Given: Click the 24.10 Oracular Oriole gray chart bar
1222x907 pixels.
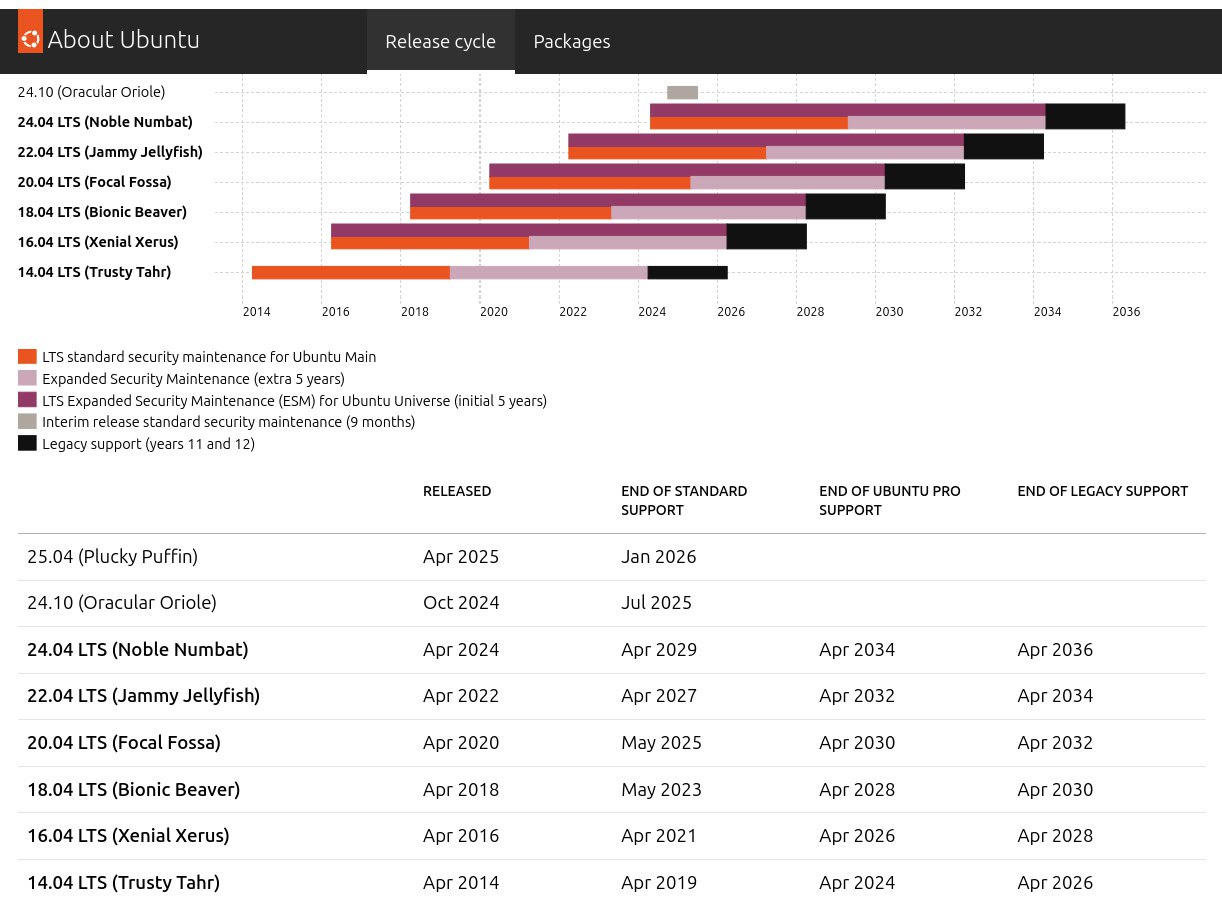Looking at the screenshot, I should (x=682, y=92).
